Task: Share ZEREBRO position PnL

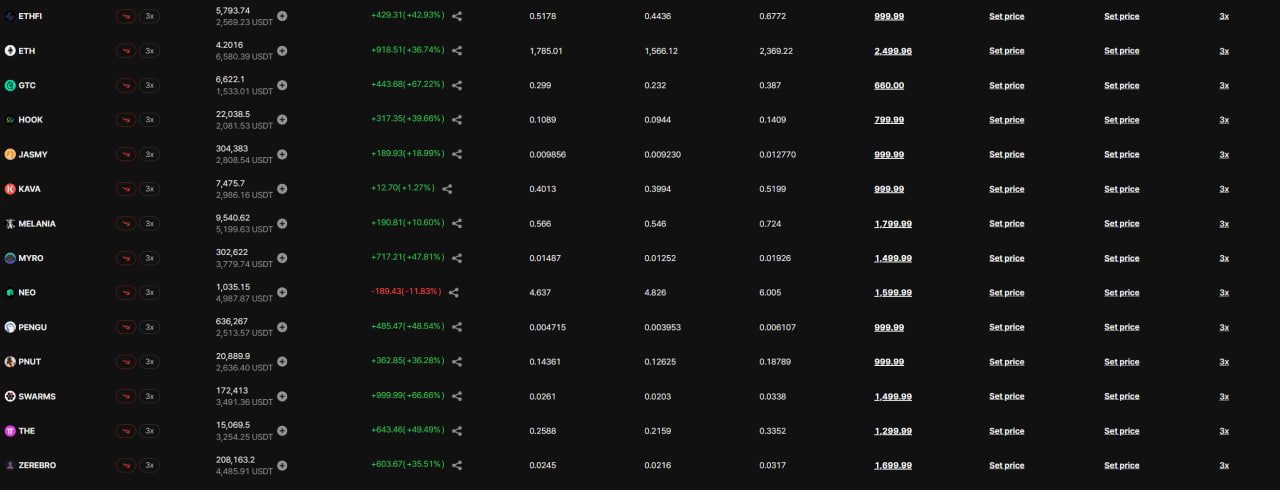Action: 457,465
